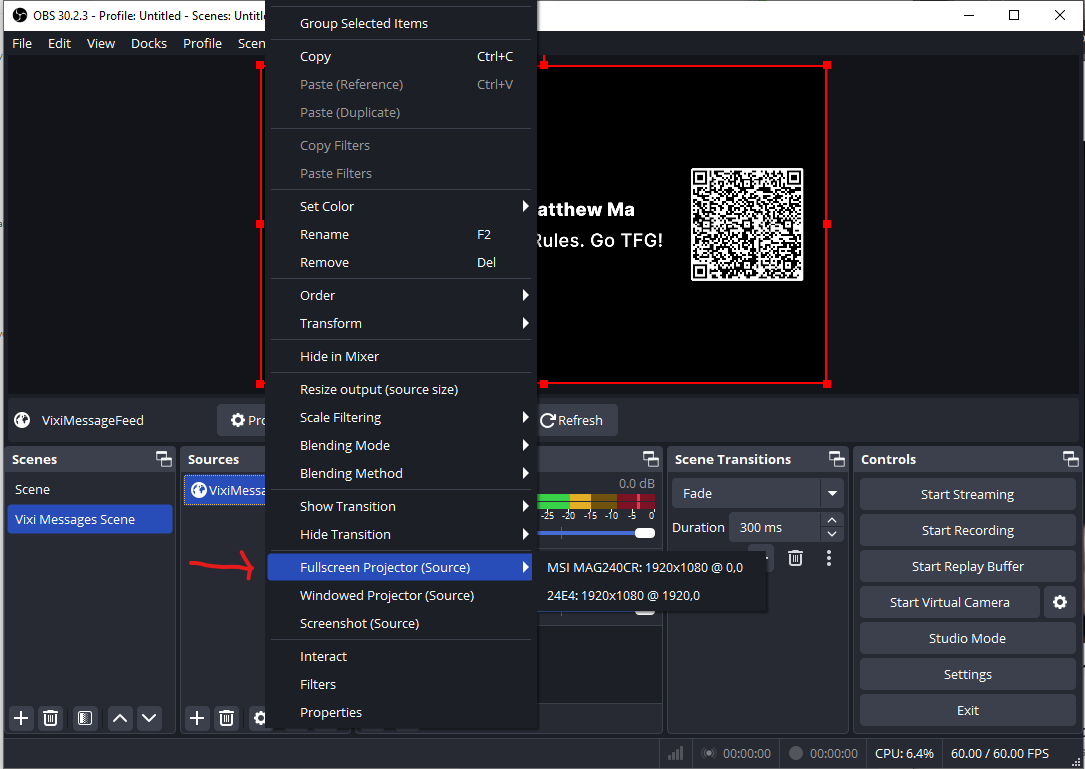Click the network status bars icon
The width and height of the screenshot is (1085, 769).
675,753
